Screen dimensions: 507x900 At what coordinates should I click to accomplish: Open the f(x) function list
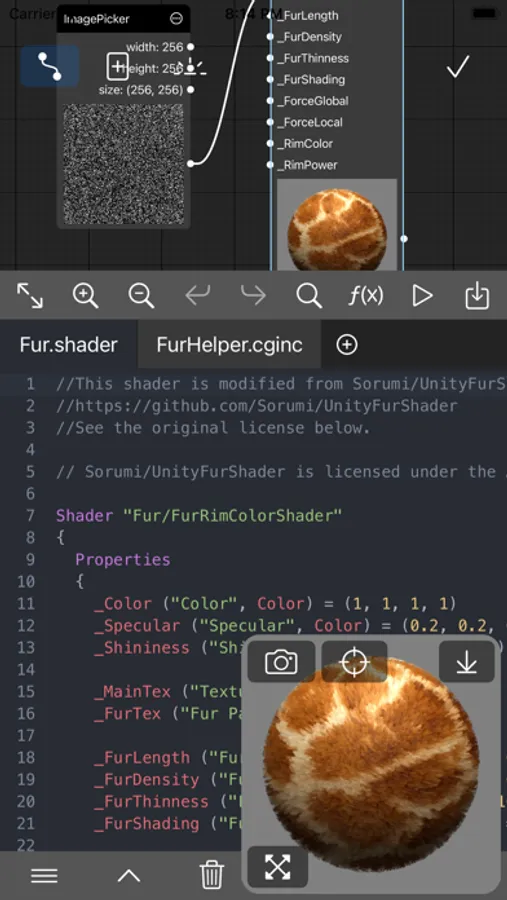366,296
